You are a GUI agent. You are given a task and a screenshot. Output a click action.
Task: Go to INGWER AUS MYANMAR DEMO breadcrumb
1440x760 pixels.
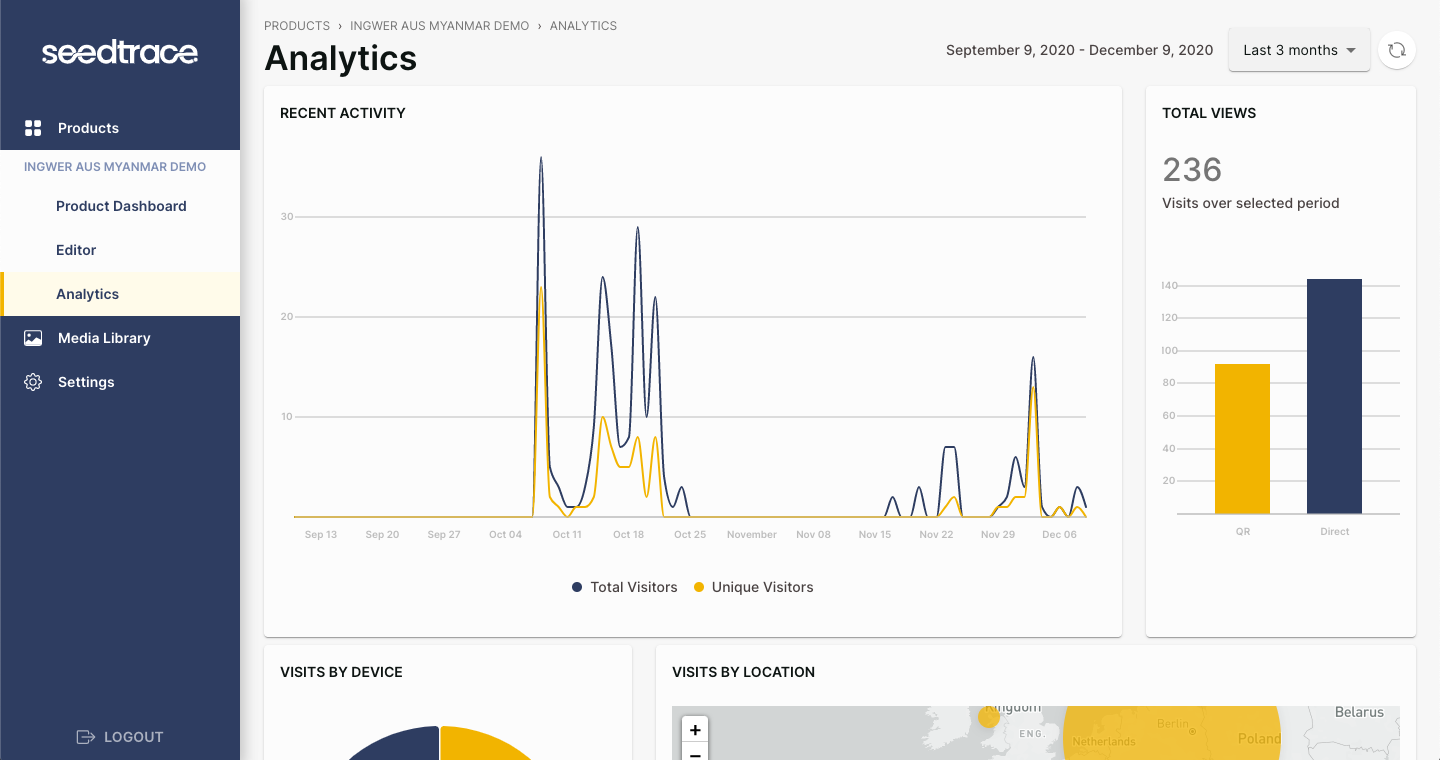pos(440,26)
